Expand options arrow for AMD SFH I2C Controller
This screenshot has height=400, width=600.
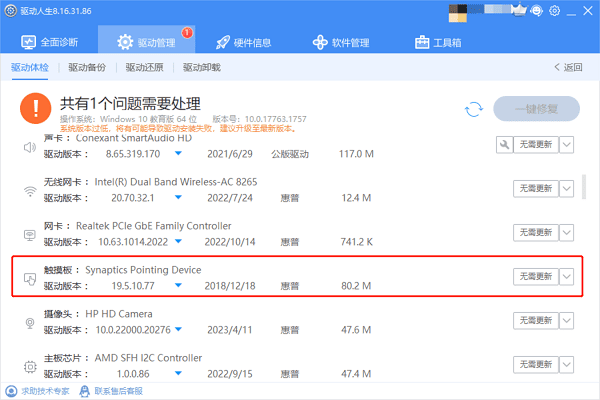click(x=566, y=365)
